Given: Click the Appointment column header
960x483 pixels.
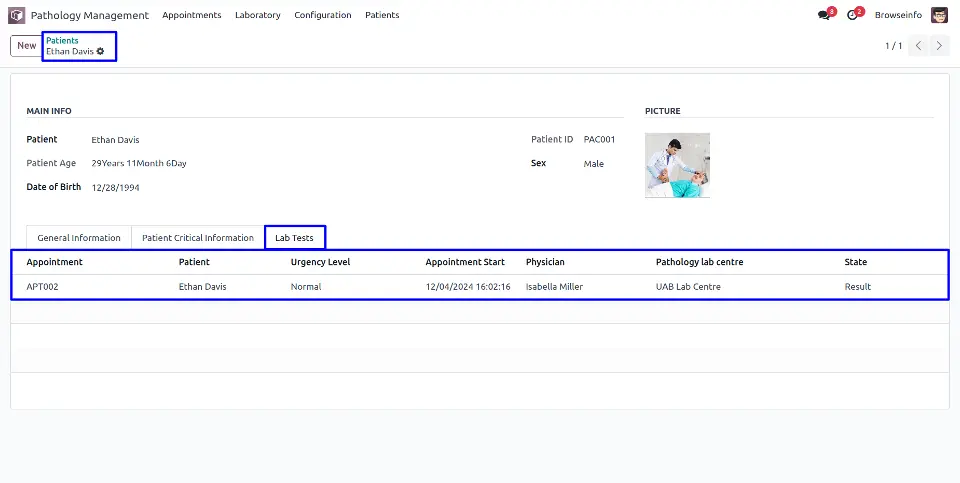Looking at the screenshot, I should (54, 262).
